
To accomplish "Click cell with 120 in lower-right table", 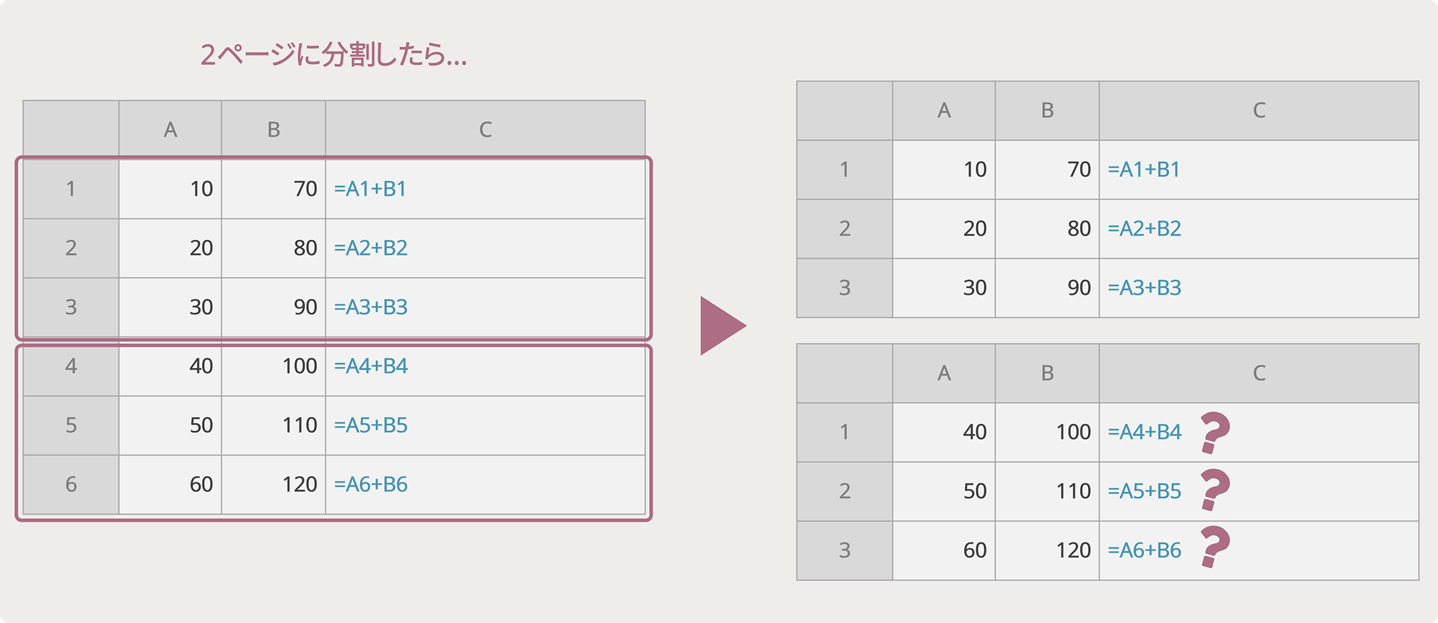I will pyautogui.click(x=1047, y=550).
